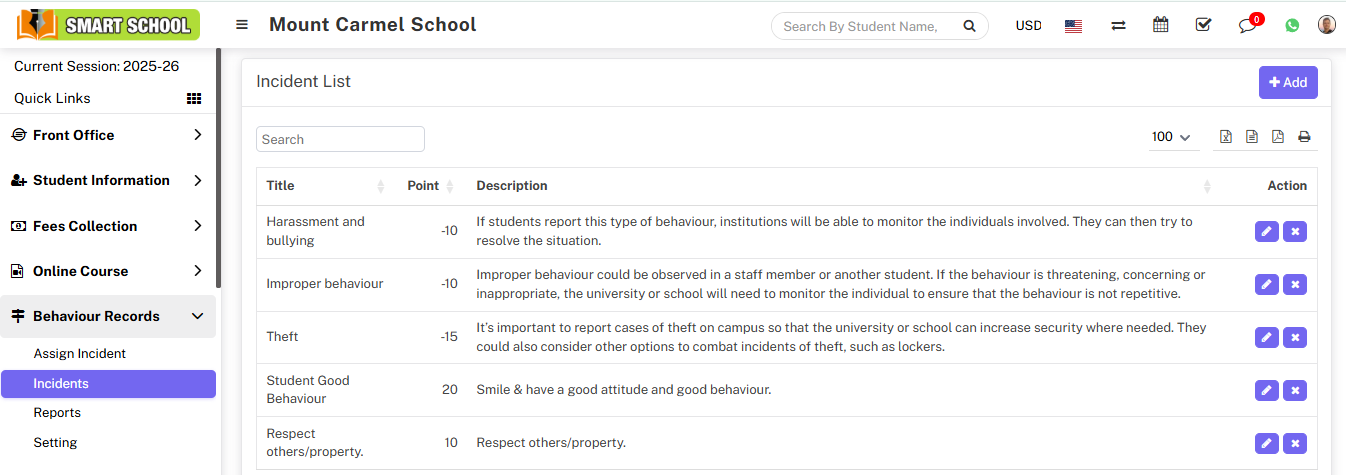This screenshot has width=1346, height=475.
Task: Export the incident list as CSV
Action: [1252, 137]
